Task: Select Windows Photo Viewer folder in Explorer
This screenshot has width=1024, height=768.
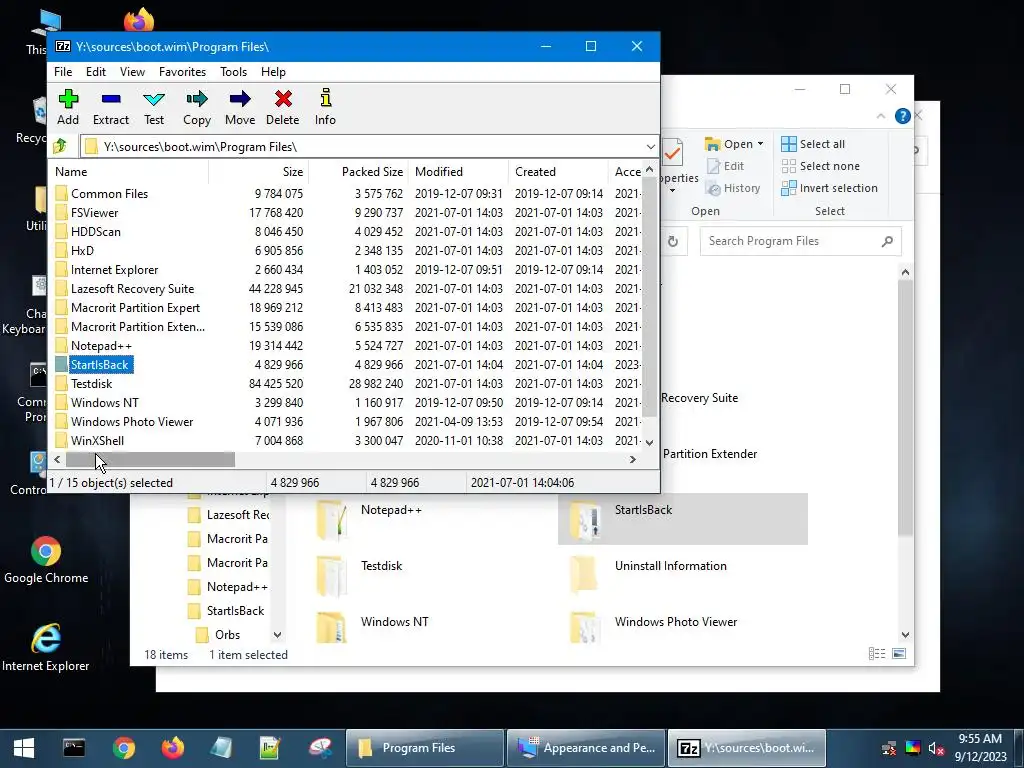Action: (682, 627)
